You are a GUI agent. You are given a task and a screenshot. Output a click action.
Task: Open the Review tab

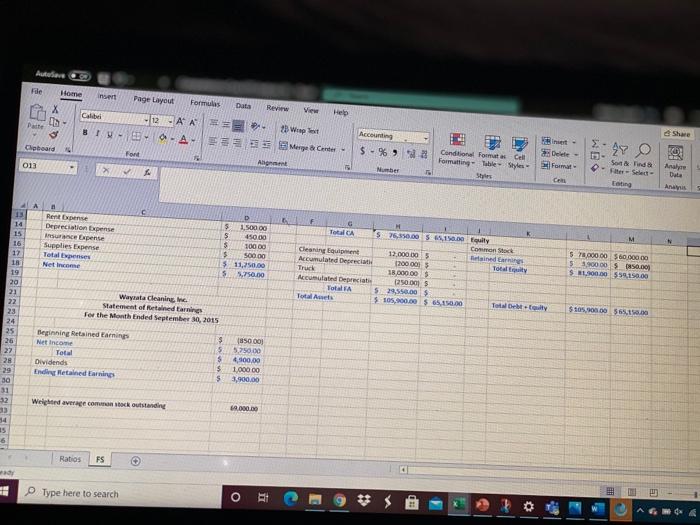tap(277, 108)
